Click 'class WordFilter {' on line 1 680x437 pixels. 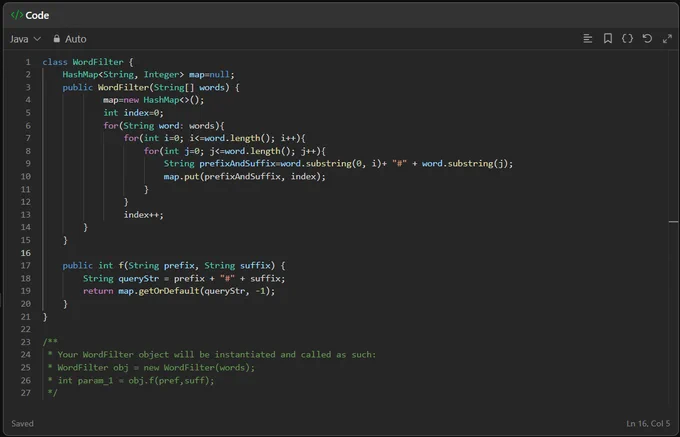[x=88, y=62]
